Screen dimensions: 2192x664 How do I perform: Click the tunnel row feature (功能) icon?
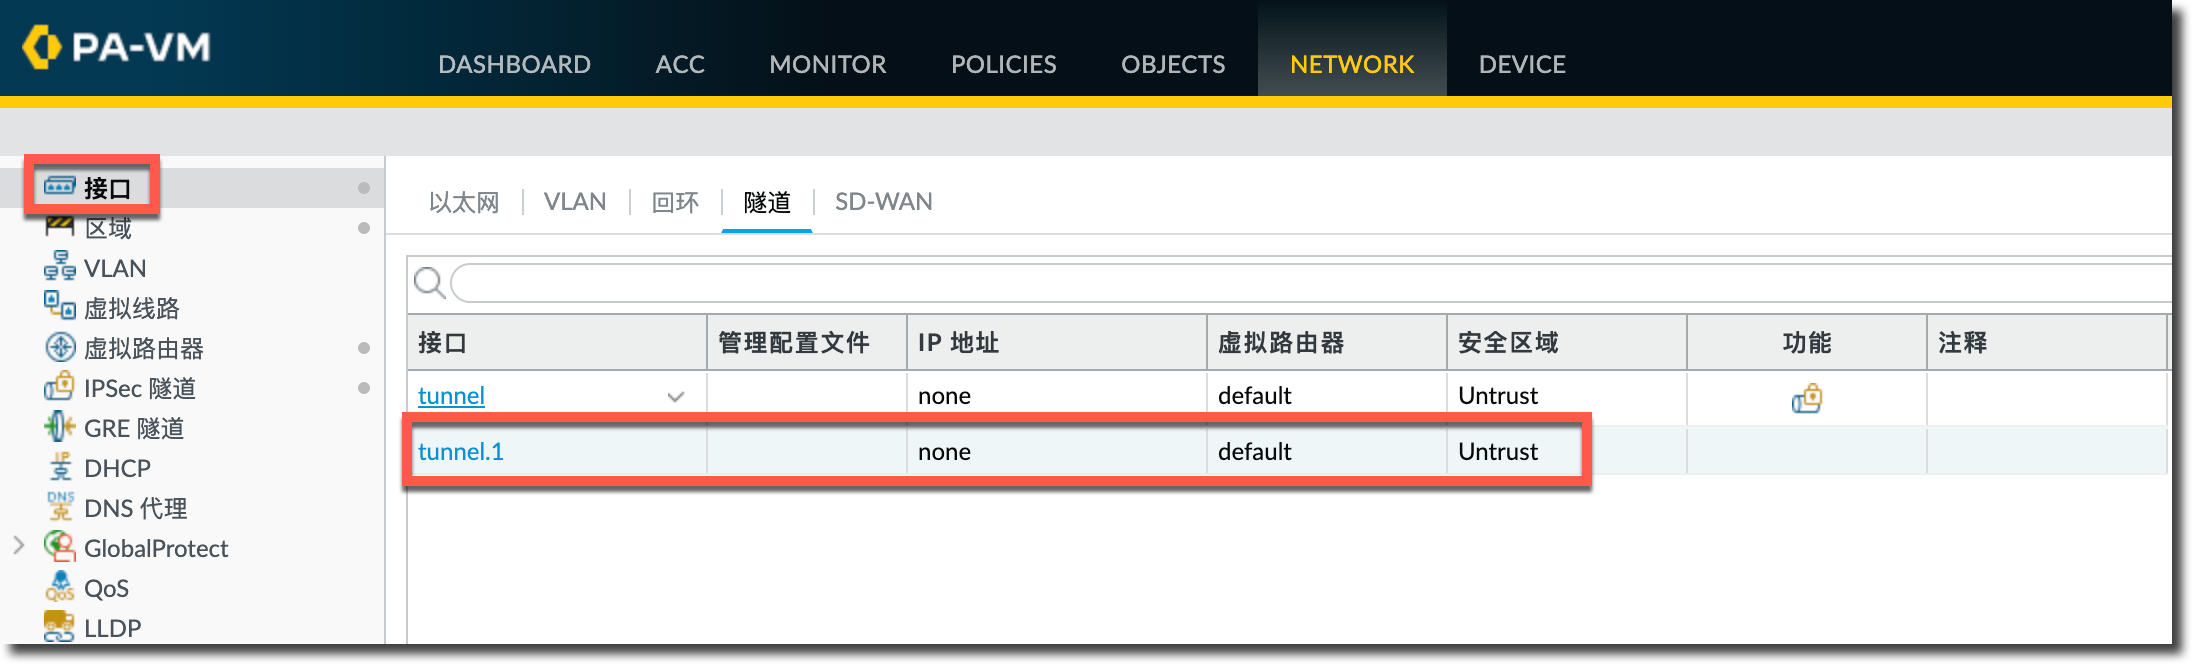[x=1806, y=399]
